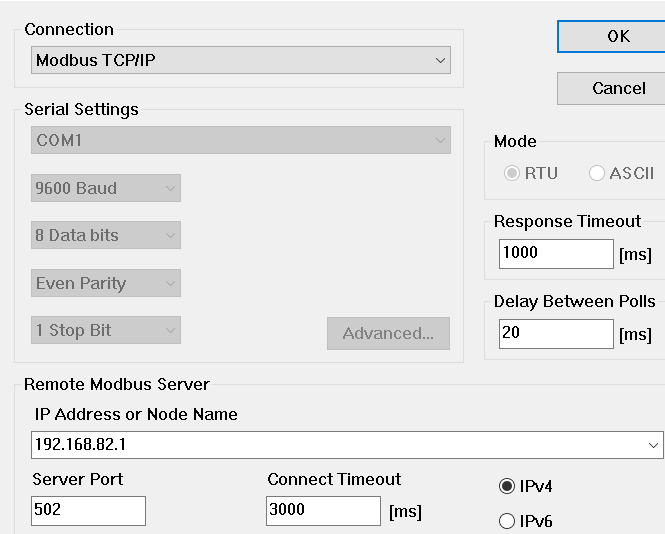This screenshot has height=534, width=665.
Task: Click the Advanced... button
Action: [x=388, y=333]
